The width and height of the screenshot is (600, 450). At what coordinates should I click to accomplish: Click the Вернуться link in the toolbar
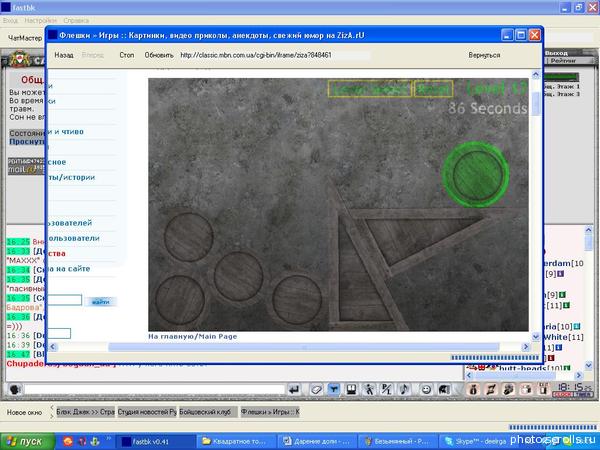484,55
